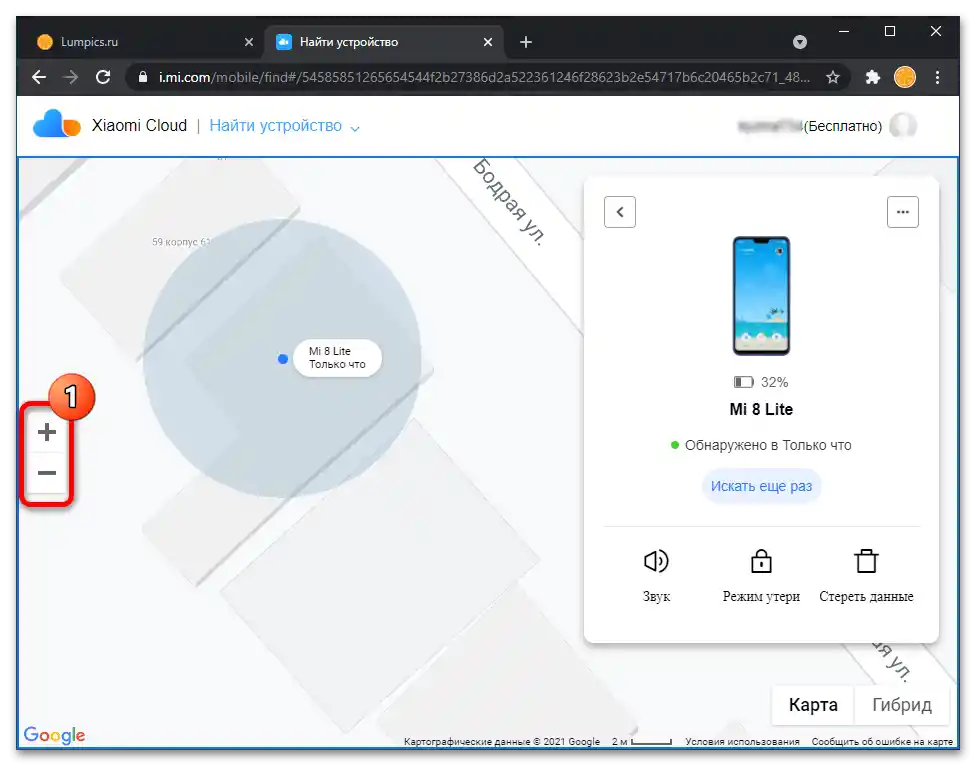976x766 pixels.
Task: Maximize the browser window
Action: tap(890, 31)
